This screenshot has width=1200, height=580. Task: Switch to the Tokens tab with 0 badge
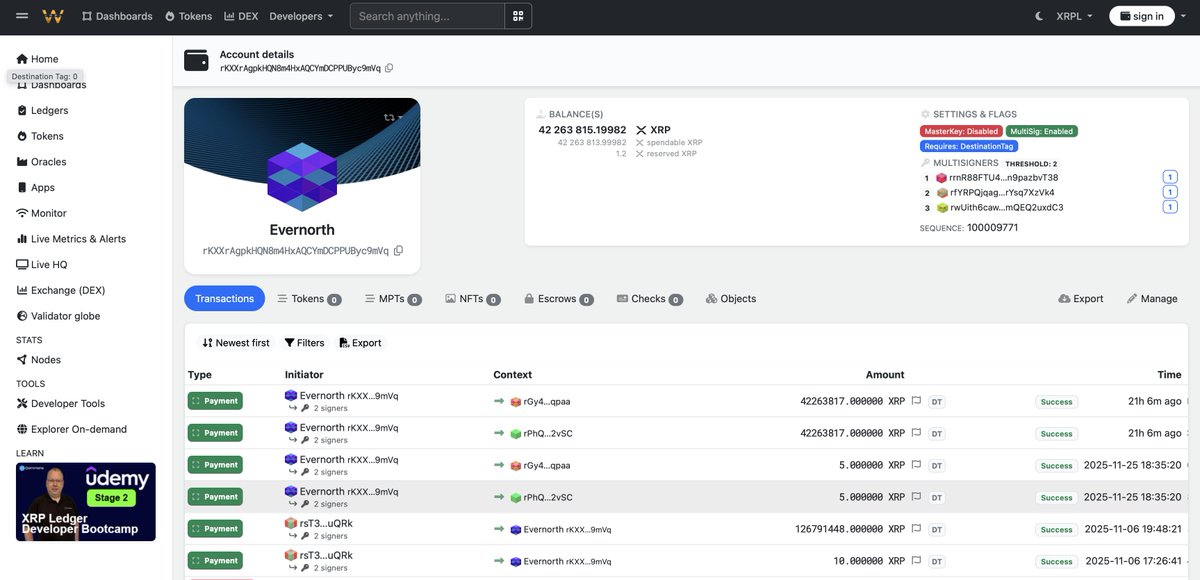pos(309,298)
